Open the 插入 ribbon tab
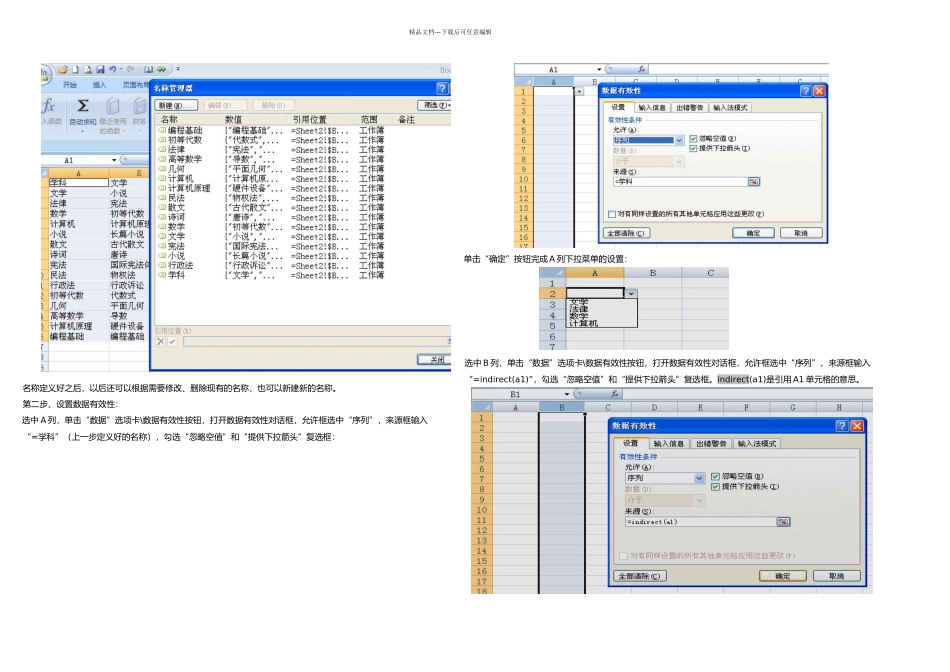The image size is (950, 672). [99, 85]
